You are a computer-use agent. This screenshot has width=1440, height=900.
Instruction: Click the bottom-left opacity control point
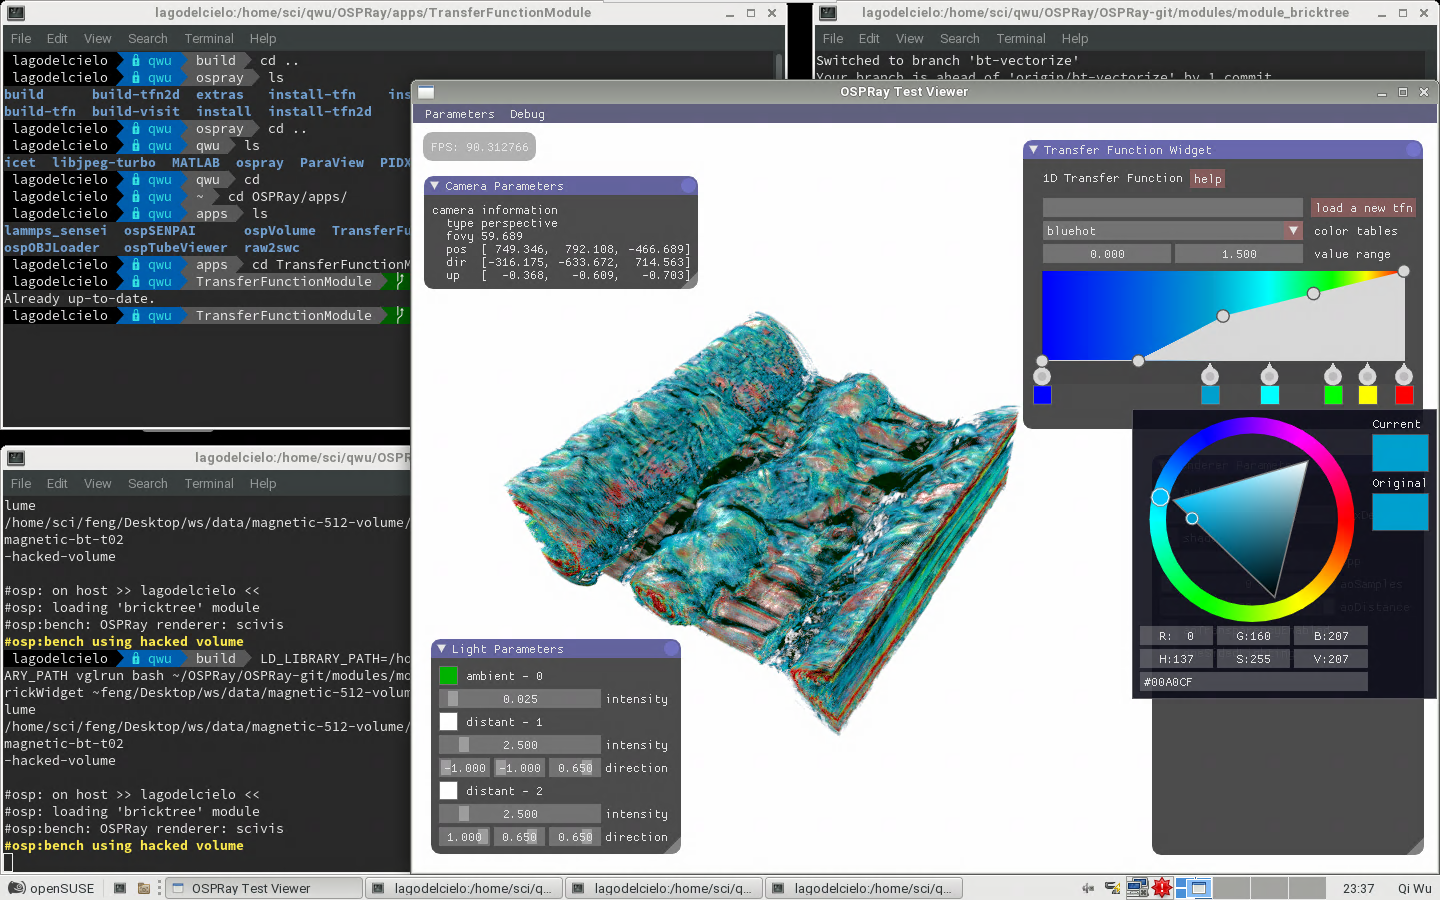coord(1042,360)
